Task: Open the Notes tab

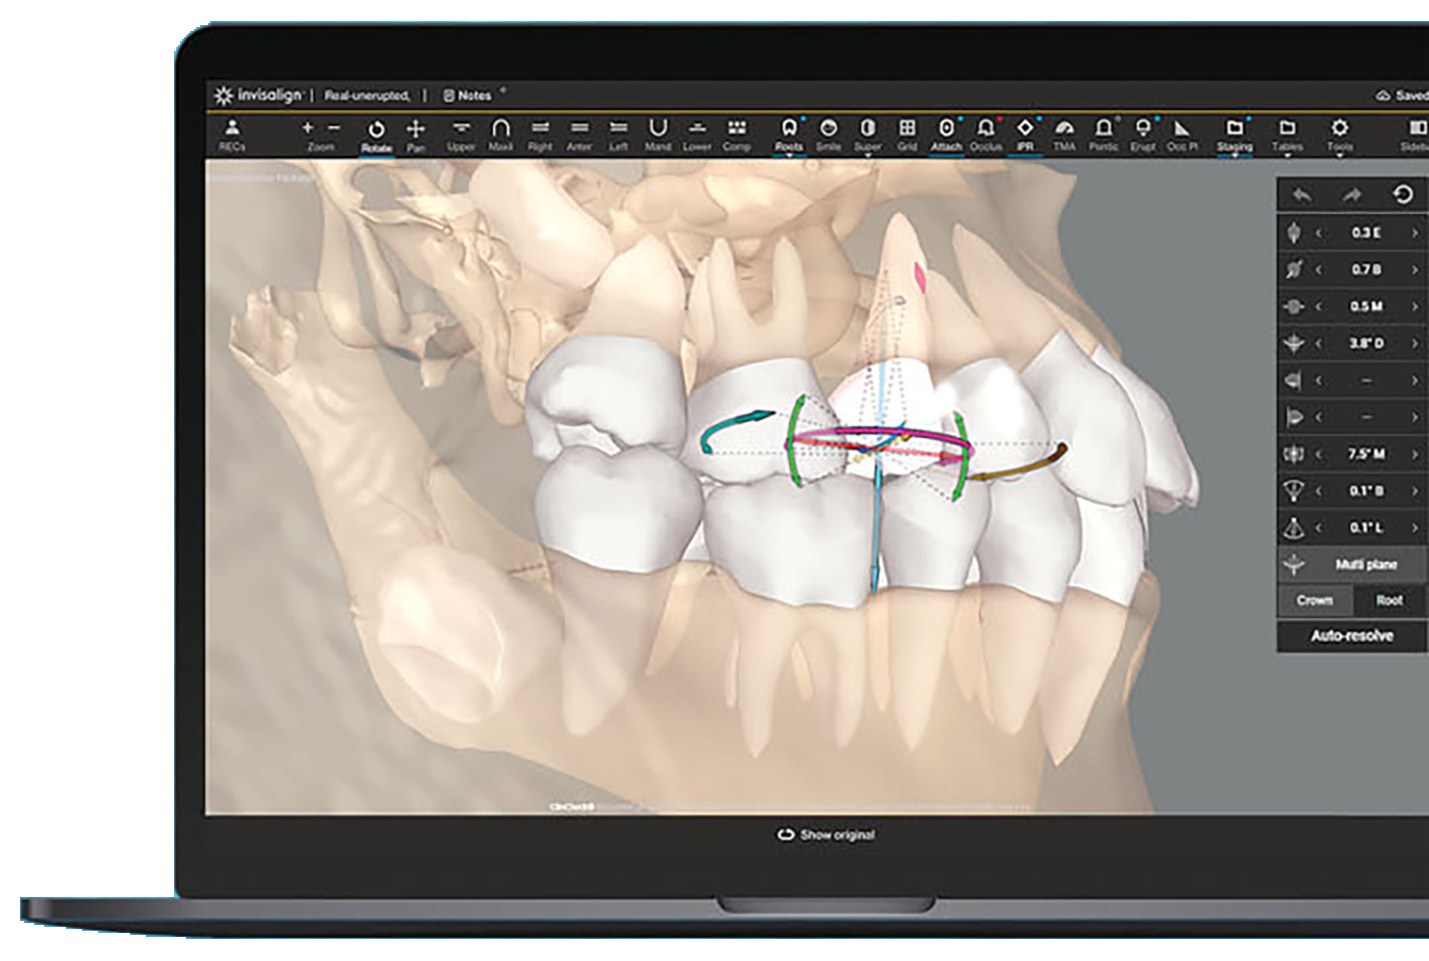Action: 467,96
